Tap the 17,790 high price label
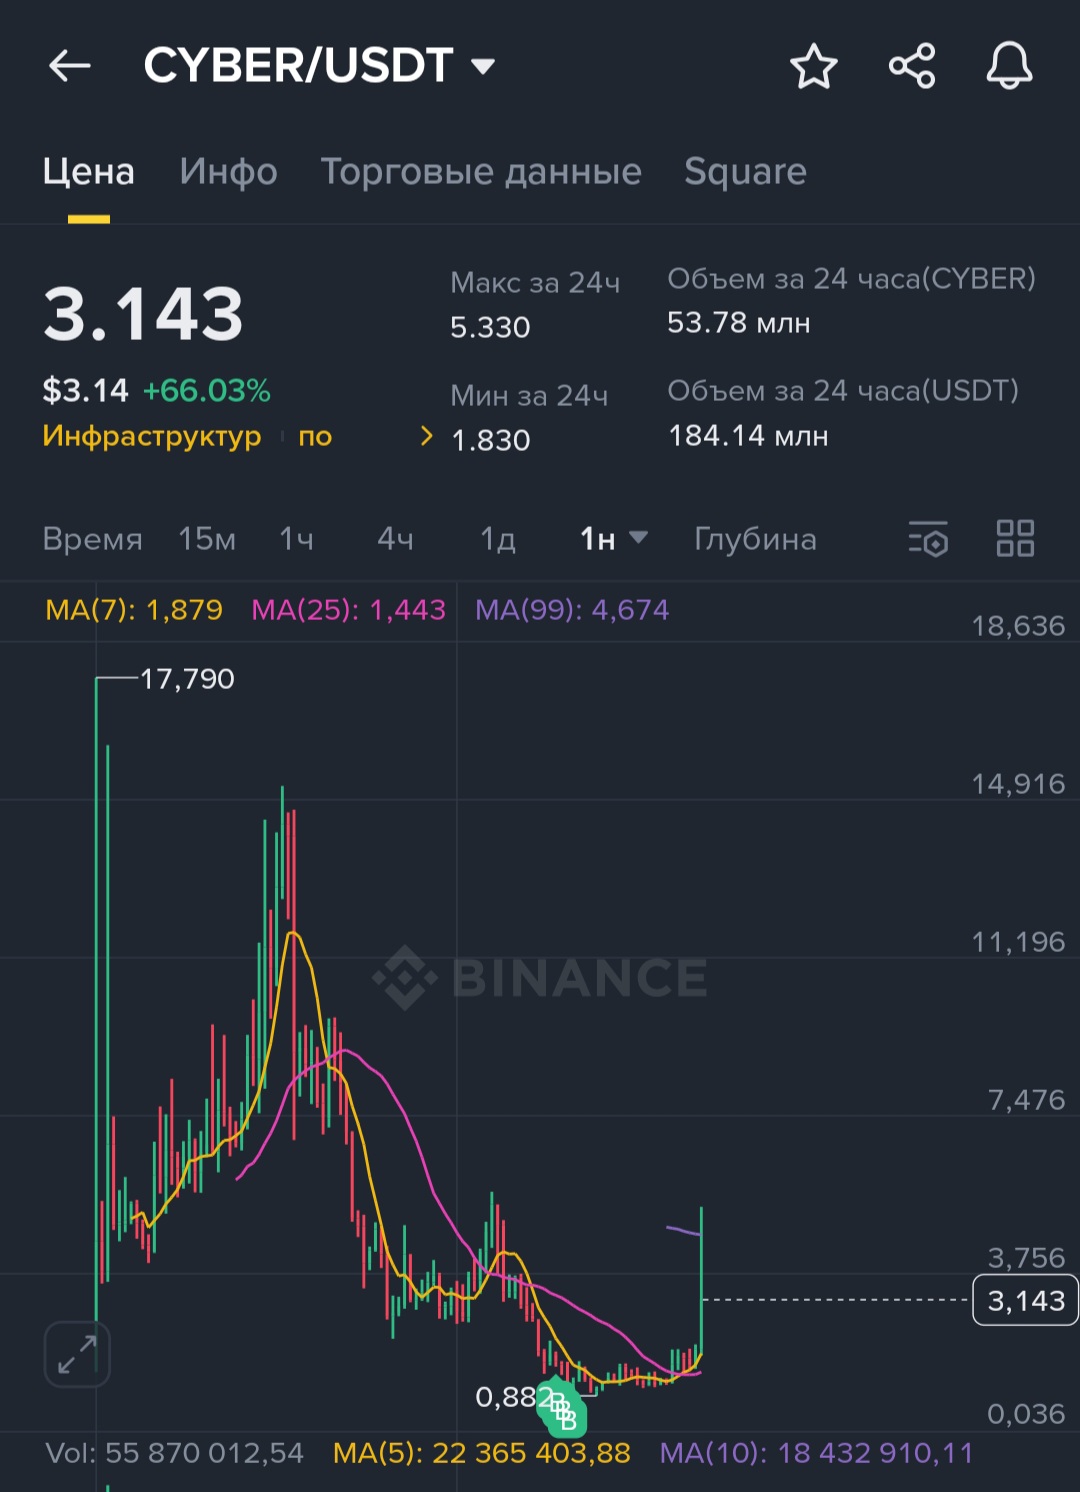The width and height of the screenshot is (1080, 1492). tap(187, 679)
